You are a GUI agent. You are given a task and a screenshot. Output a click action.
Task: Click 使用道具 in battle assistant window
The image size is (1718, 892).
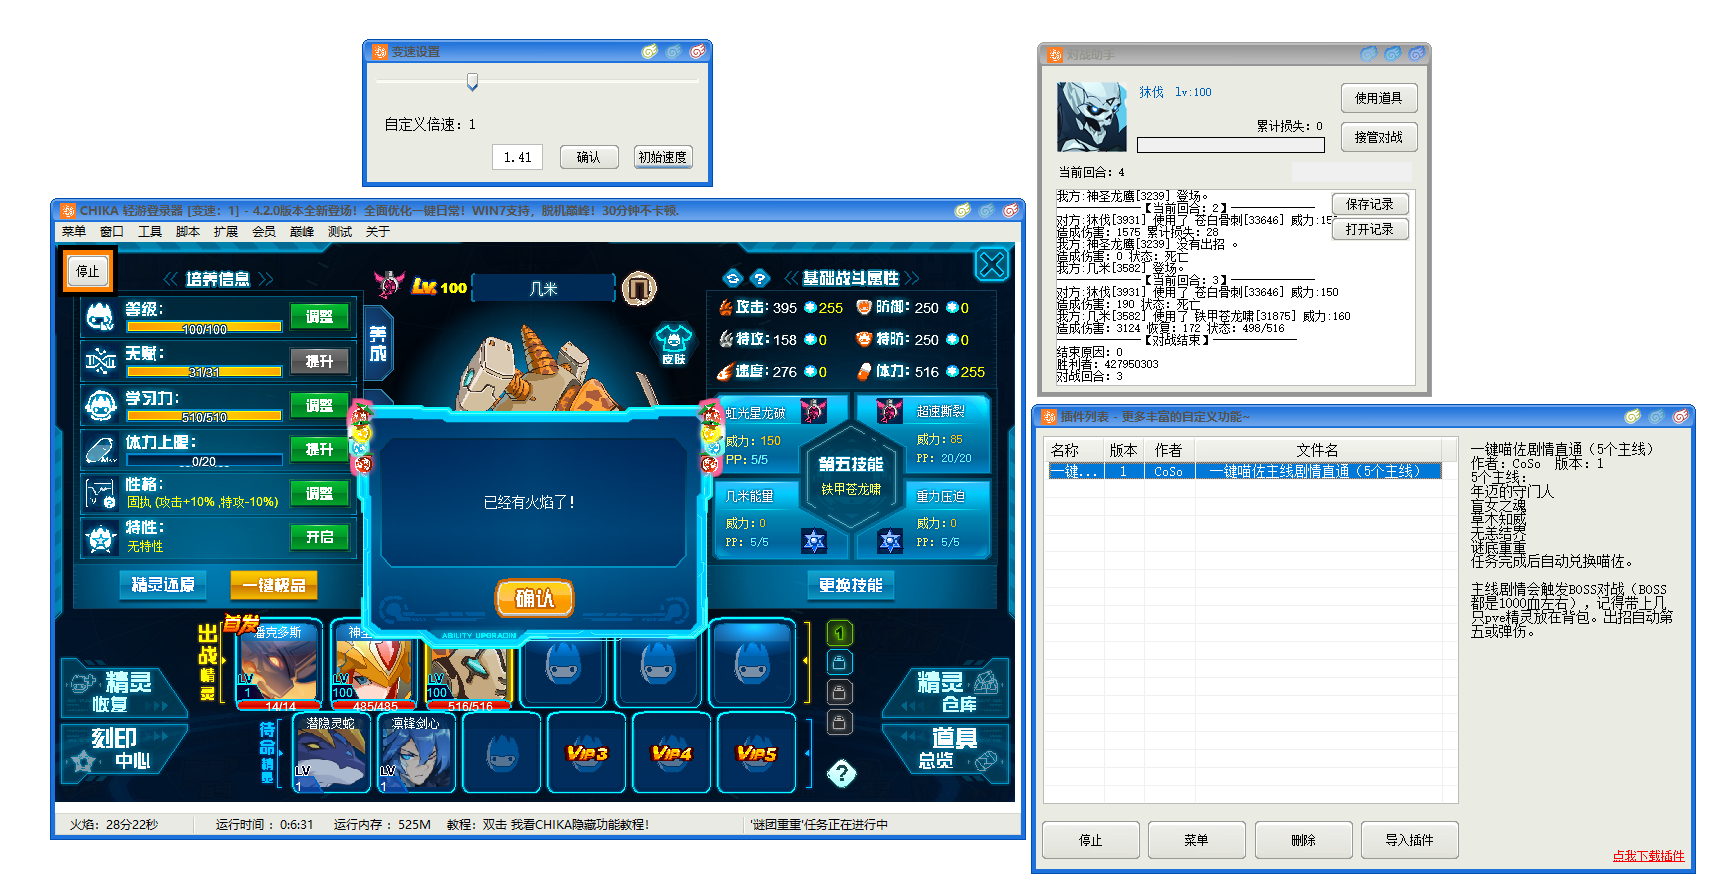point(1379,98)
